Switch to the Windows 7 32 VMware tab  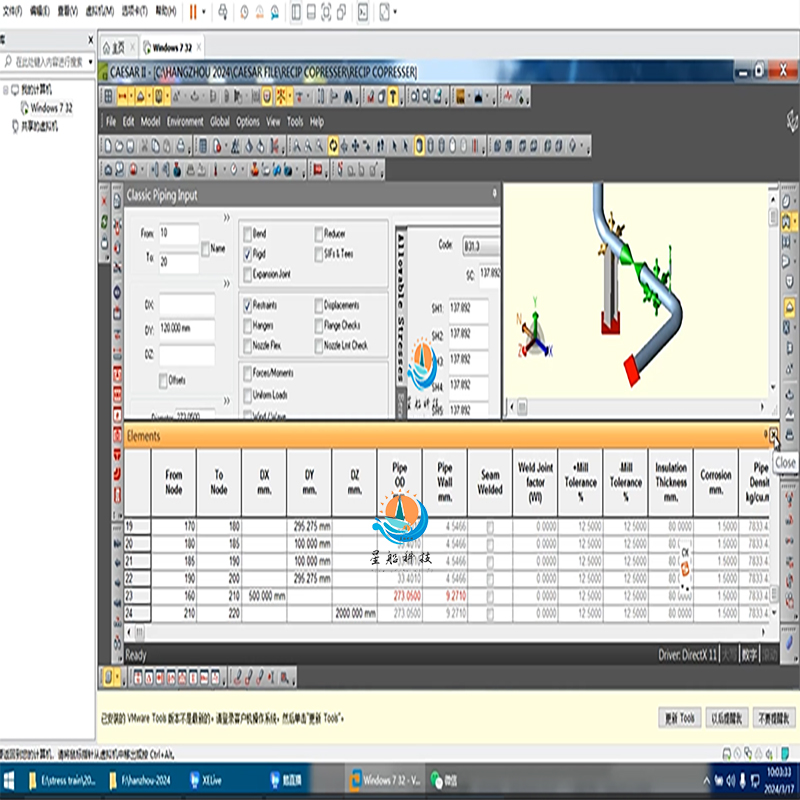point(172,48)
